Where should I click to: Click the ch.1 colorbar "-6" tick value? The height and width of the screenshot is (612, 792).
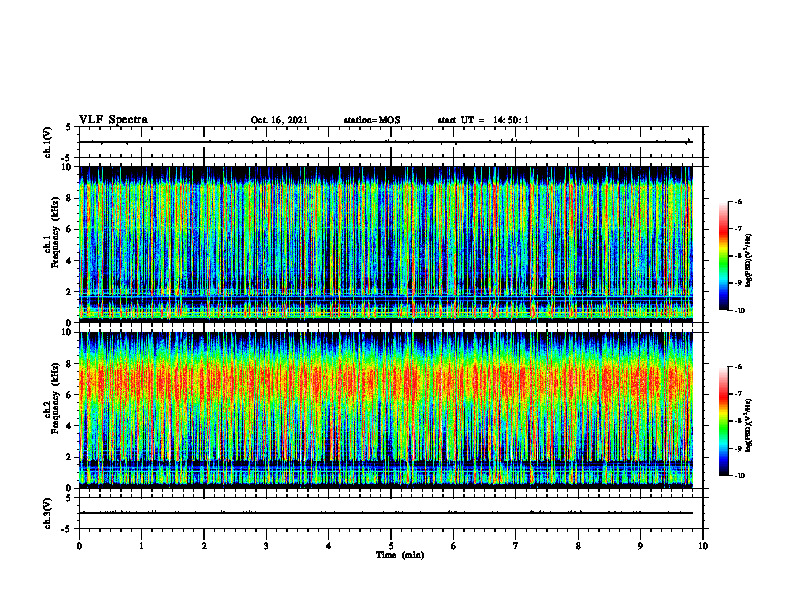(x=738, y=201)
